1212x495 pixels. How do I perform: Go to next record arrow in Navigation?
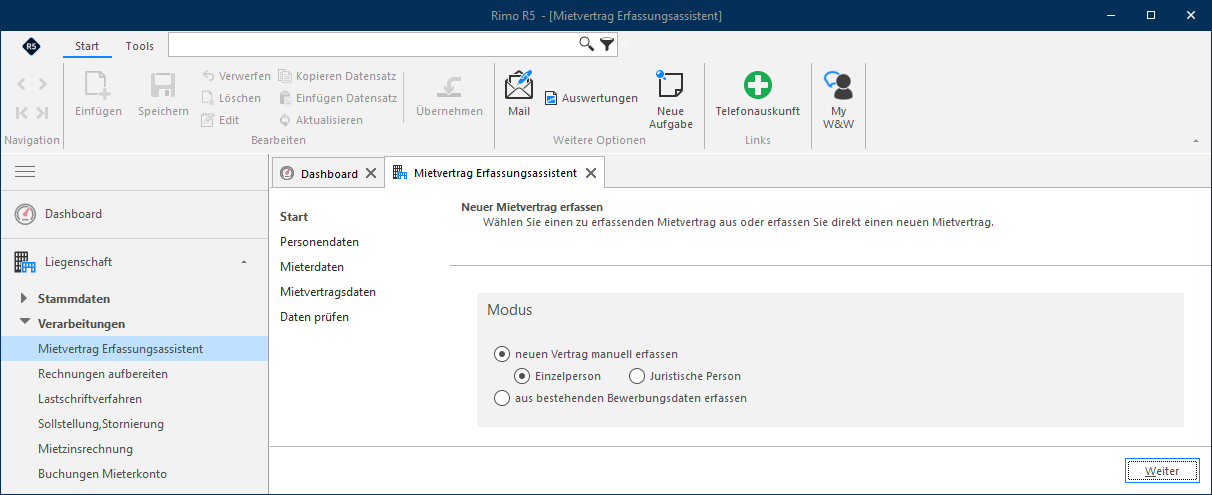pyautogui.click(x=42, y=84)
